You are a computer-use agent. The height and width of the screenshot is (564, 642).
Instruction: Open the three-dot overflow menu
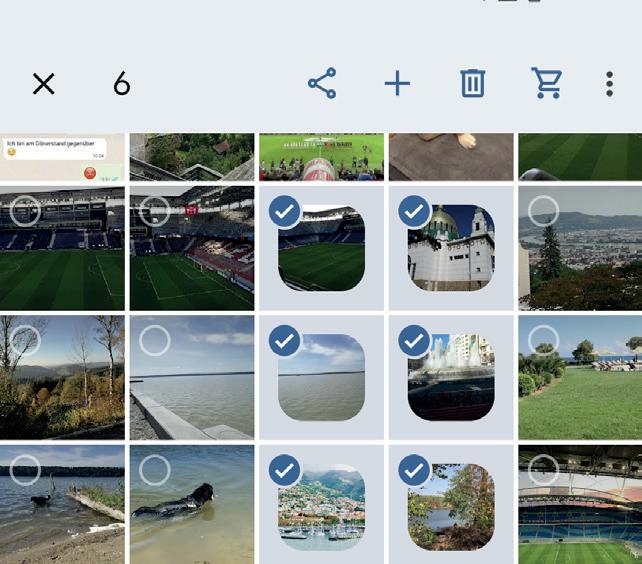coord(609,84)
